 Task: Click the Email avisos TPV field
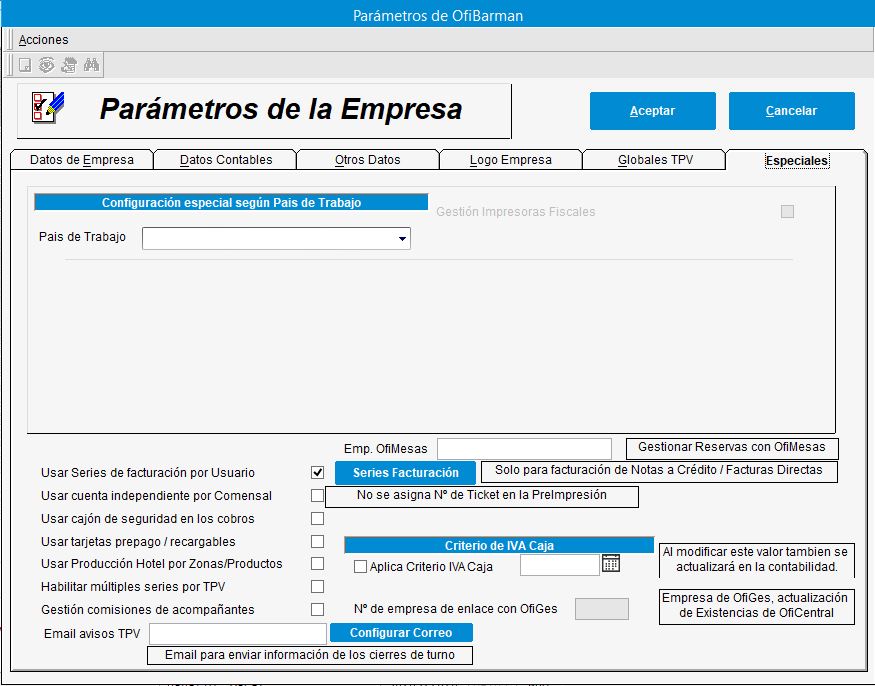238,634
